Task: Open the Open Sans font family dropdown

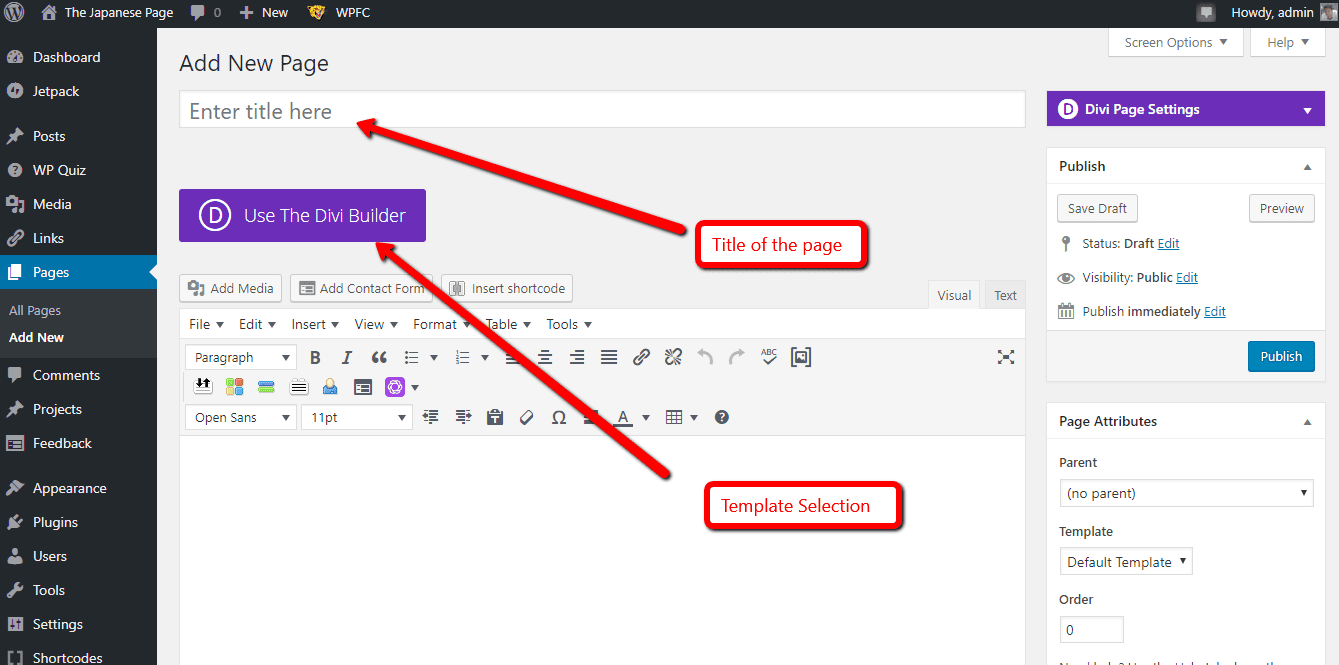Action: pos(241,417)
